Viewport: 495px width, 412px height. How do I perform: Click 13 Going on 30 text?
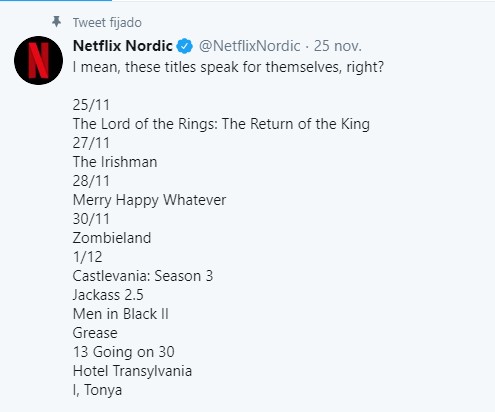124,352
